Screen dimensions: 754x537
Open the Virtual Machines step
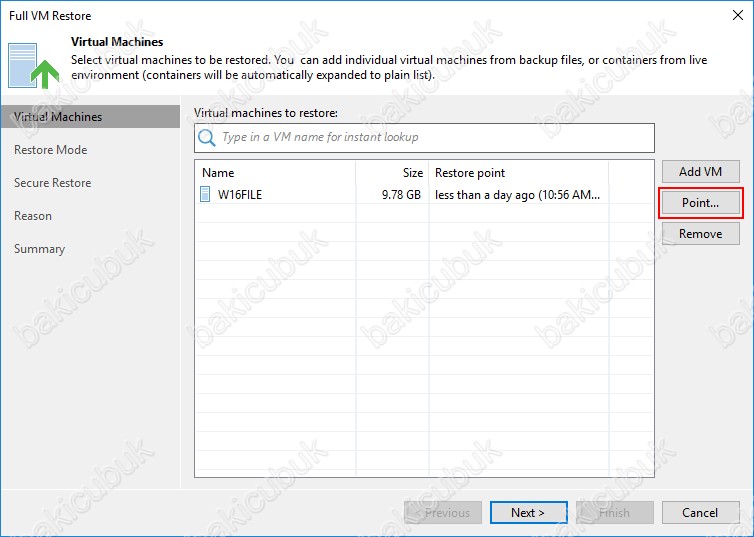[x=90, y=117]
